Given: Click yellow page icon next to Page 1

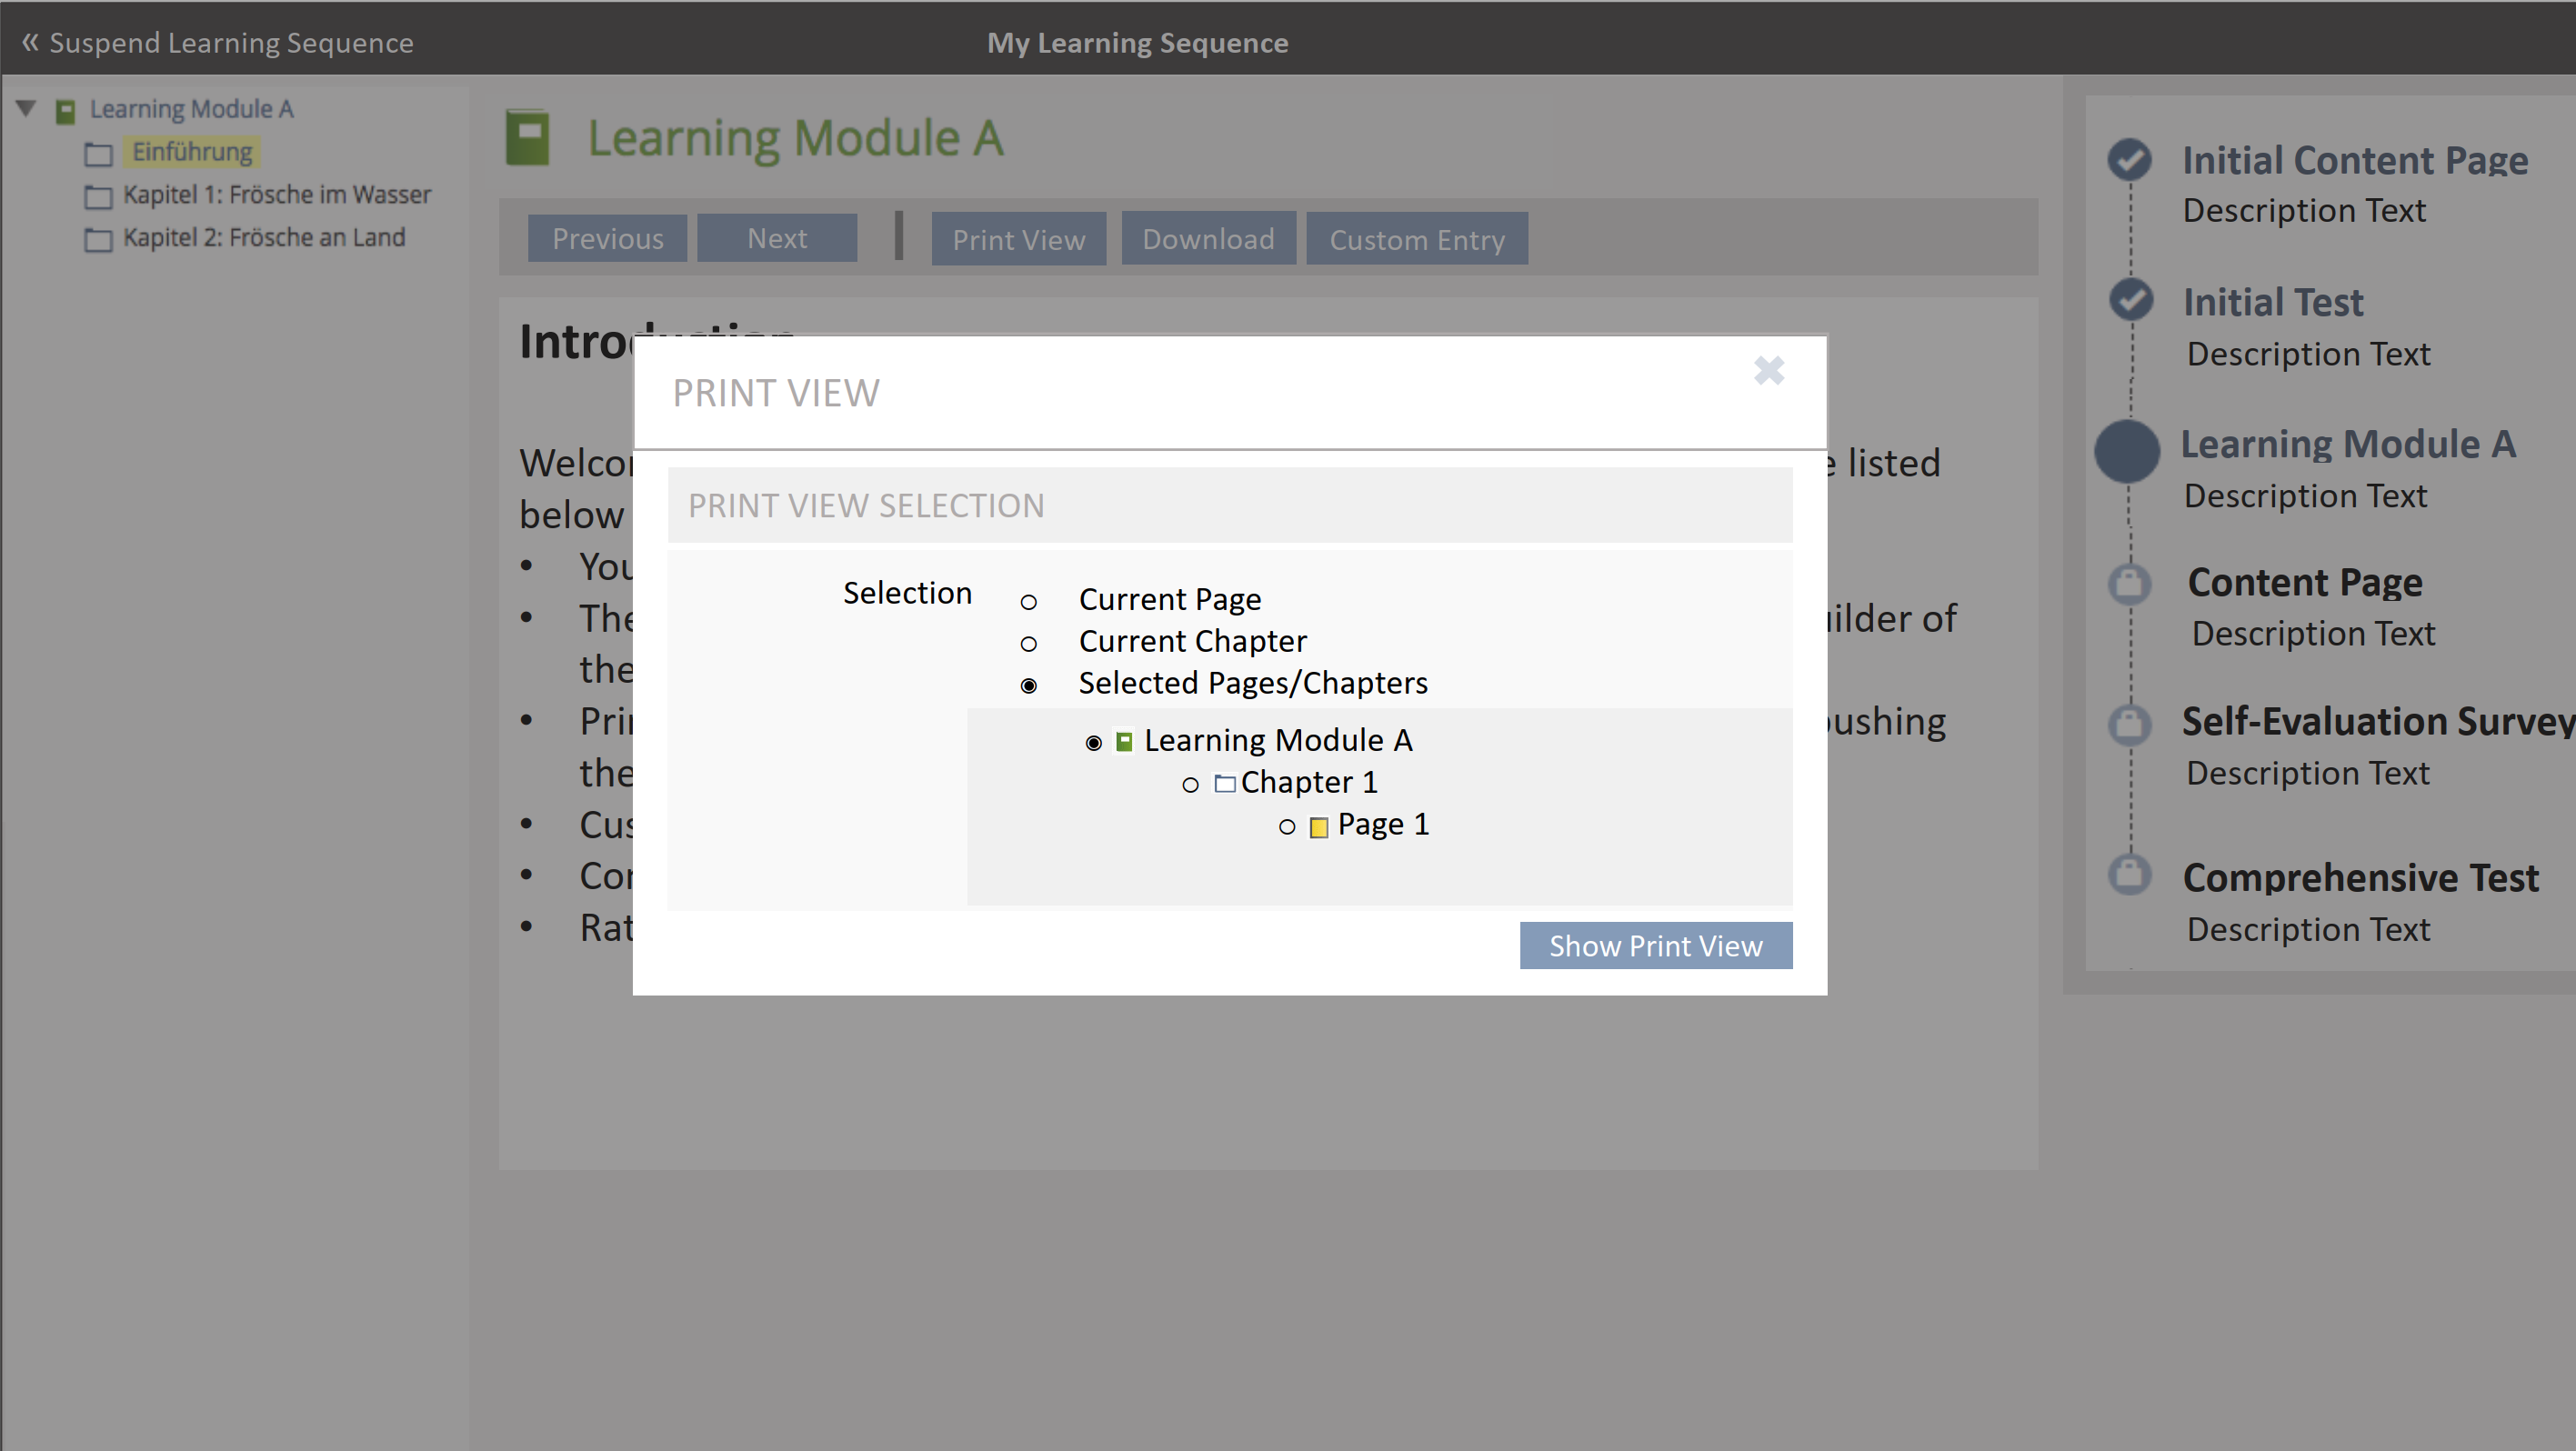Looking at the screenshot, I should tap(1319, 827).
